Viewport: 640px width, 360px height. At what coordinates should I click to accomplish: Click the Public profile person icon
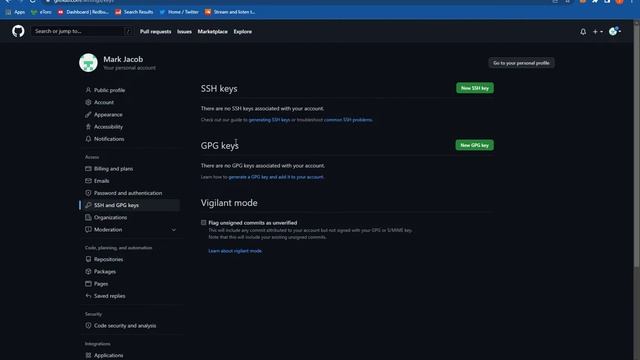(88, 90)
